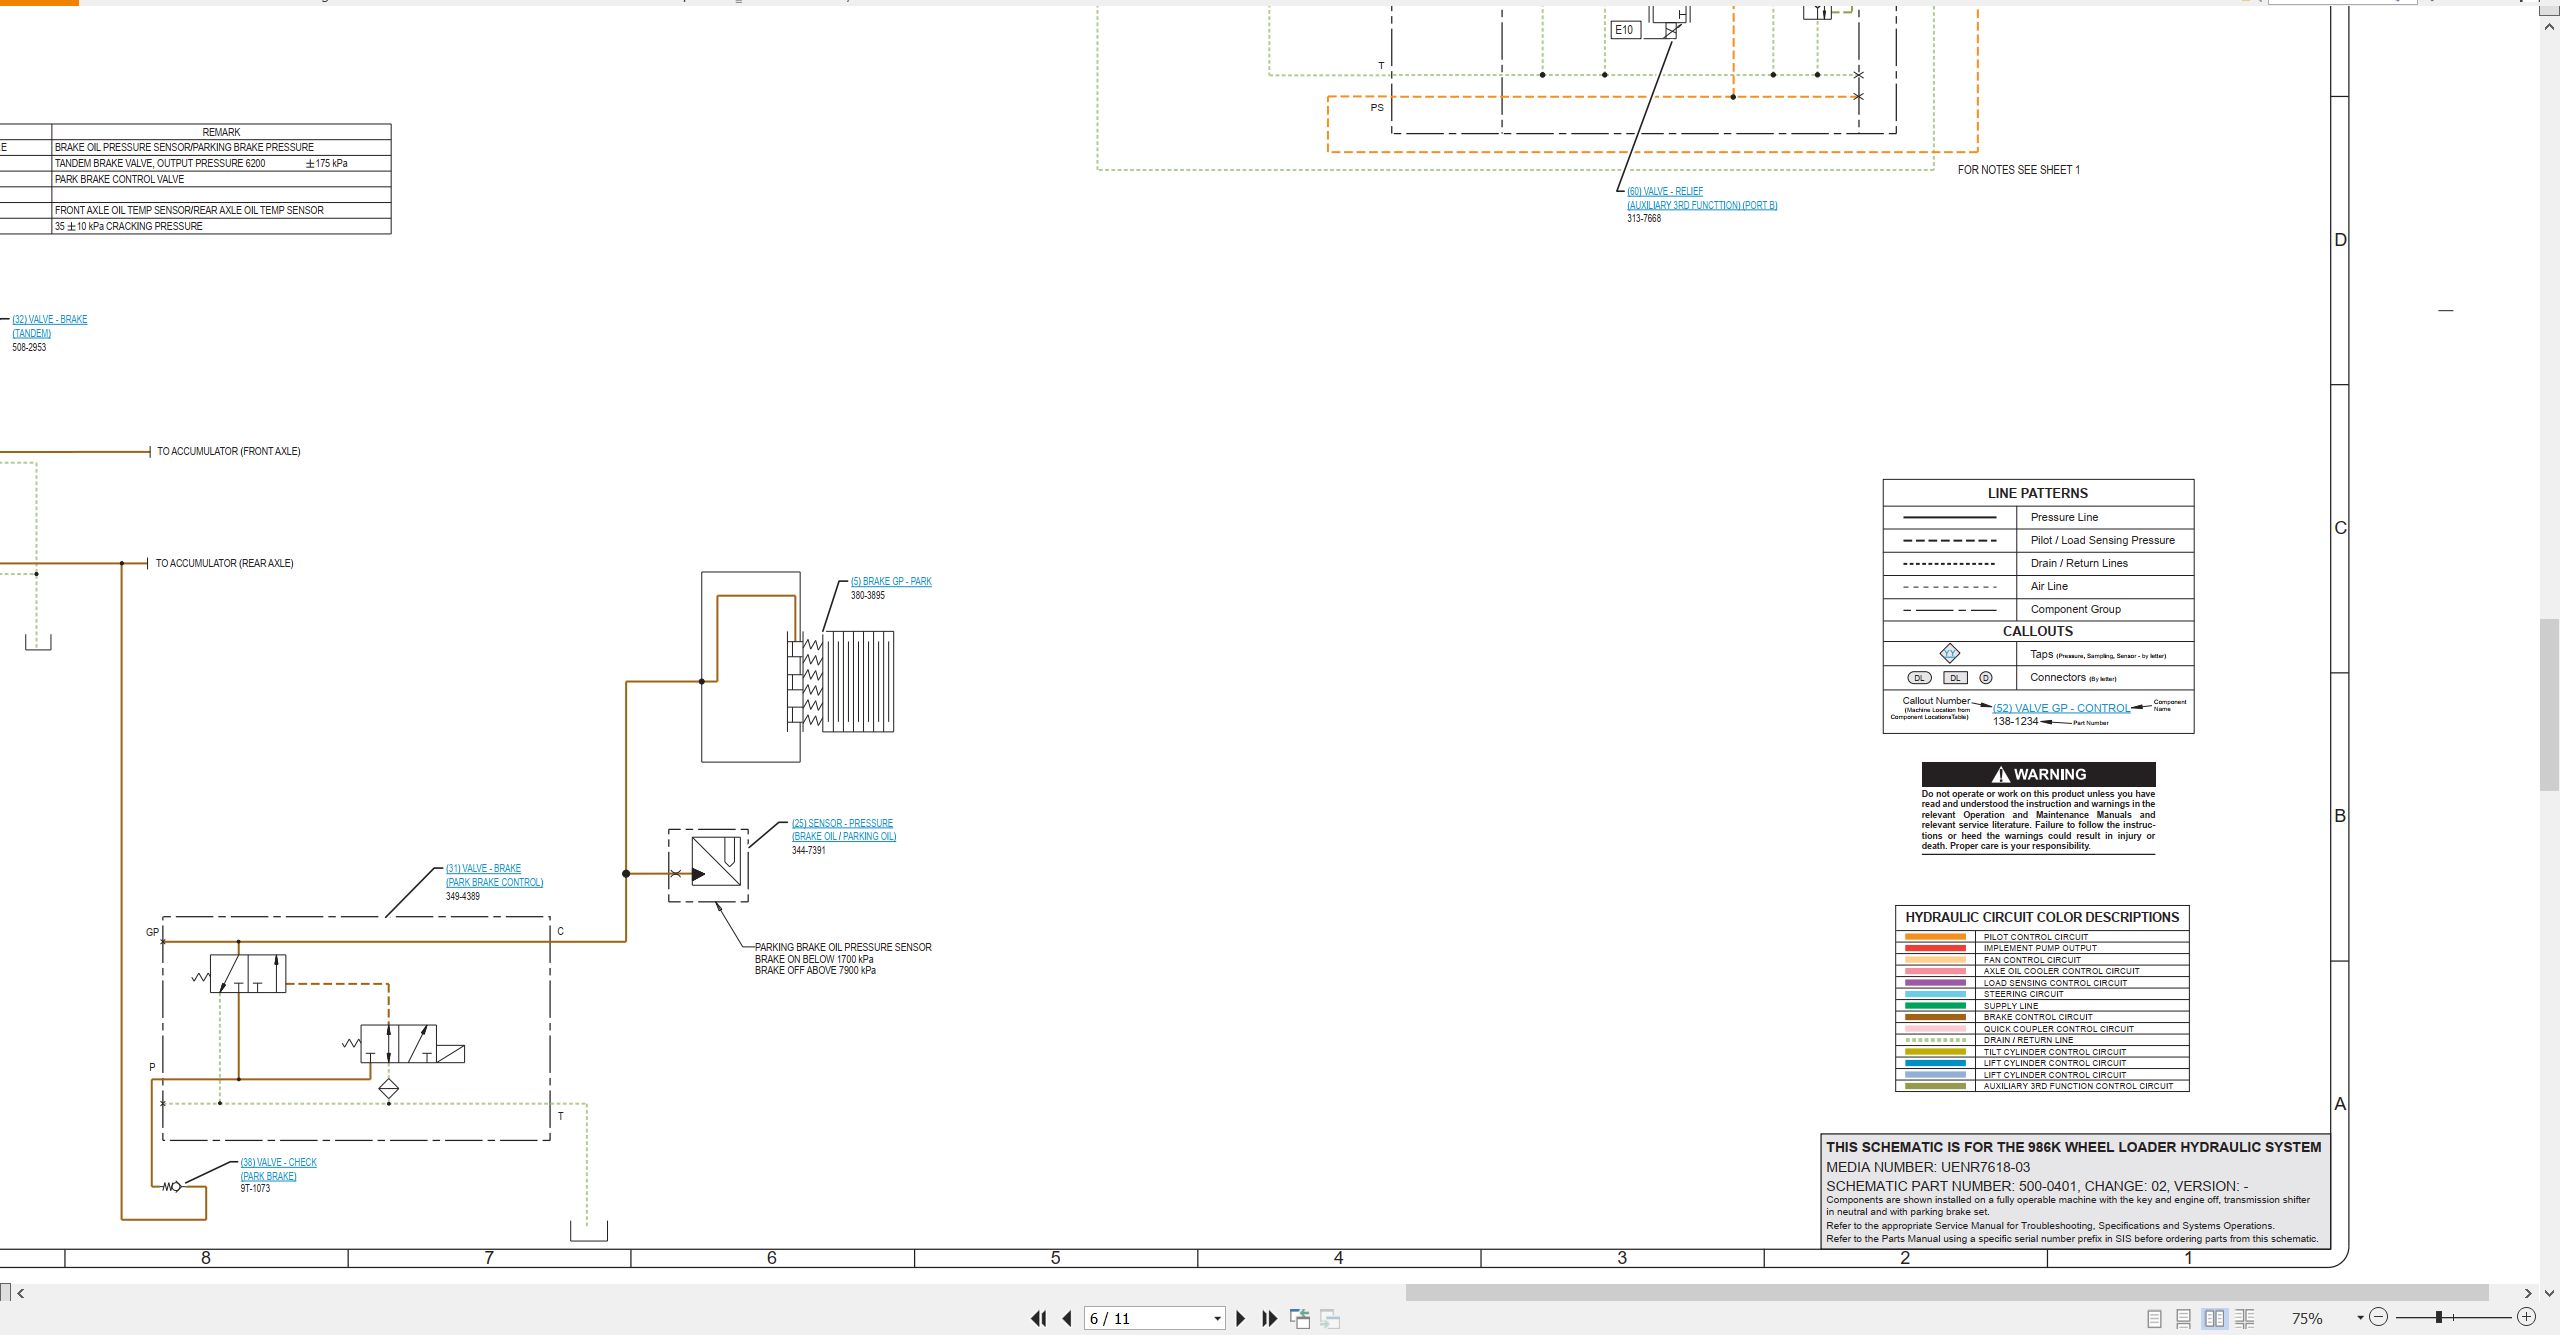
Task: Go to the next page
Action: click(x=1241, y=1319)
